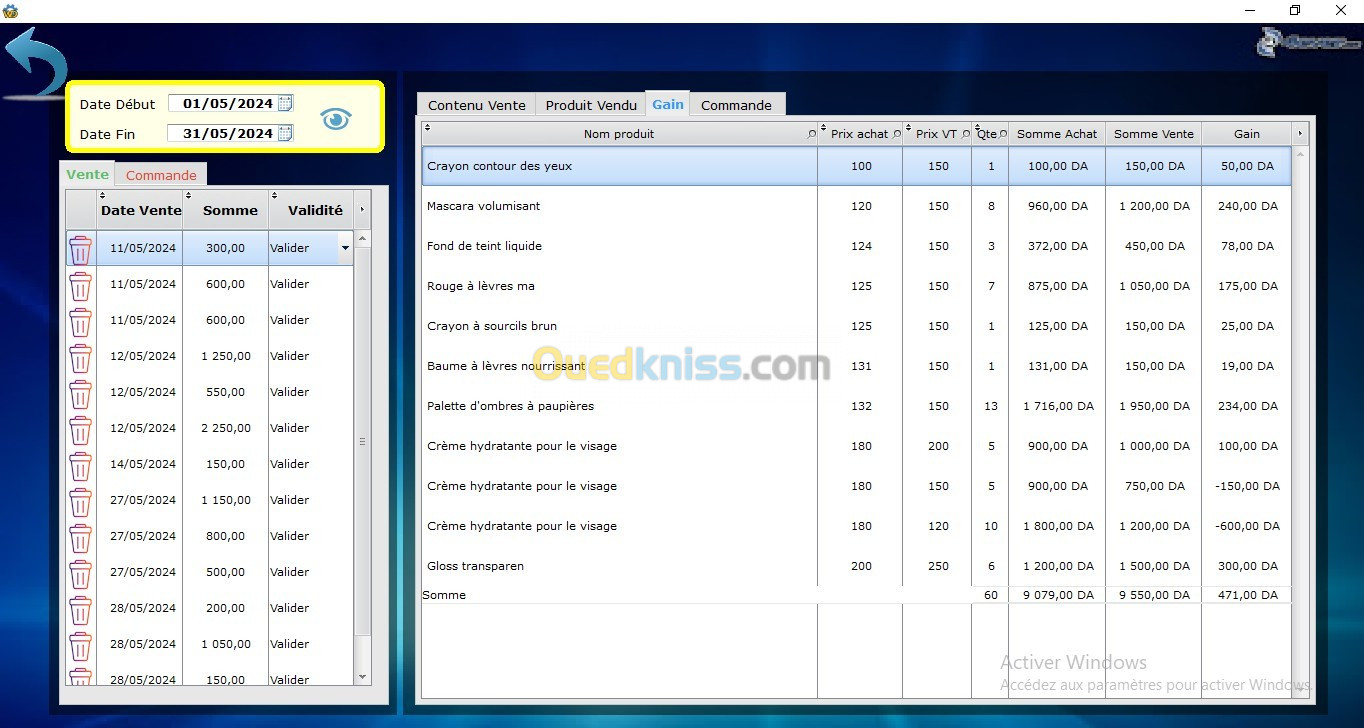Click trash icon of the 14/05/2024 sale
Screen dimensions: 1364x728
tap(80, 465)
